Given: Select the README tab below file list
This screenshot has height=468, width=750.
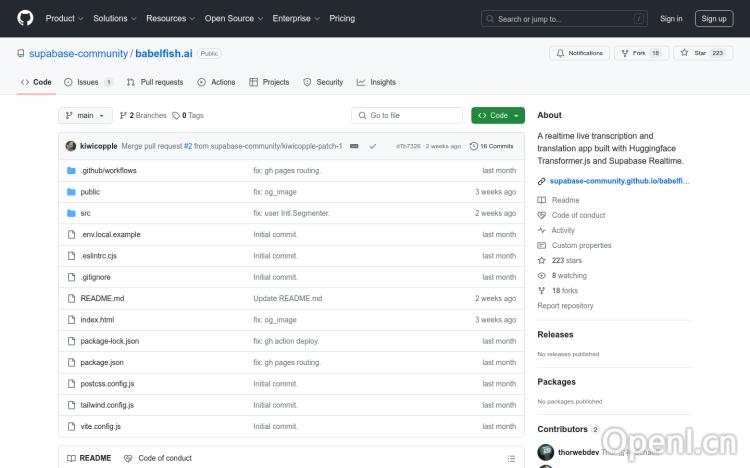Looking at the screenshot, I should (x=89, y=458).
